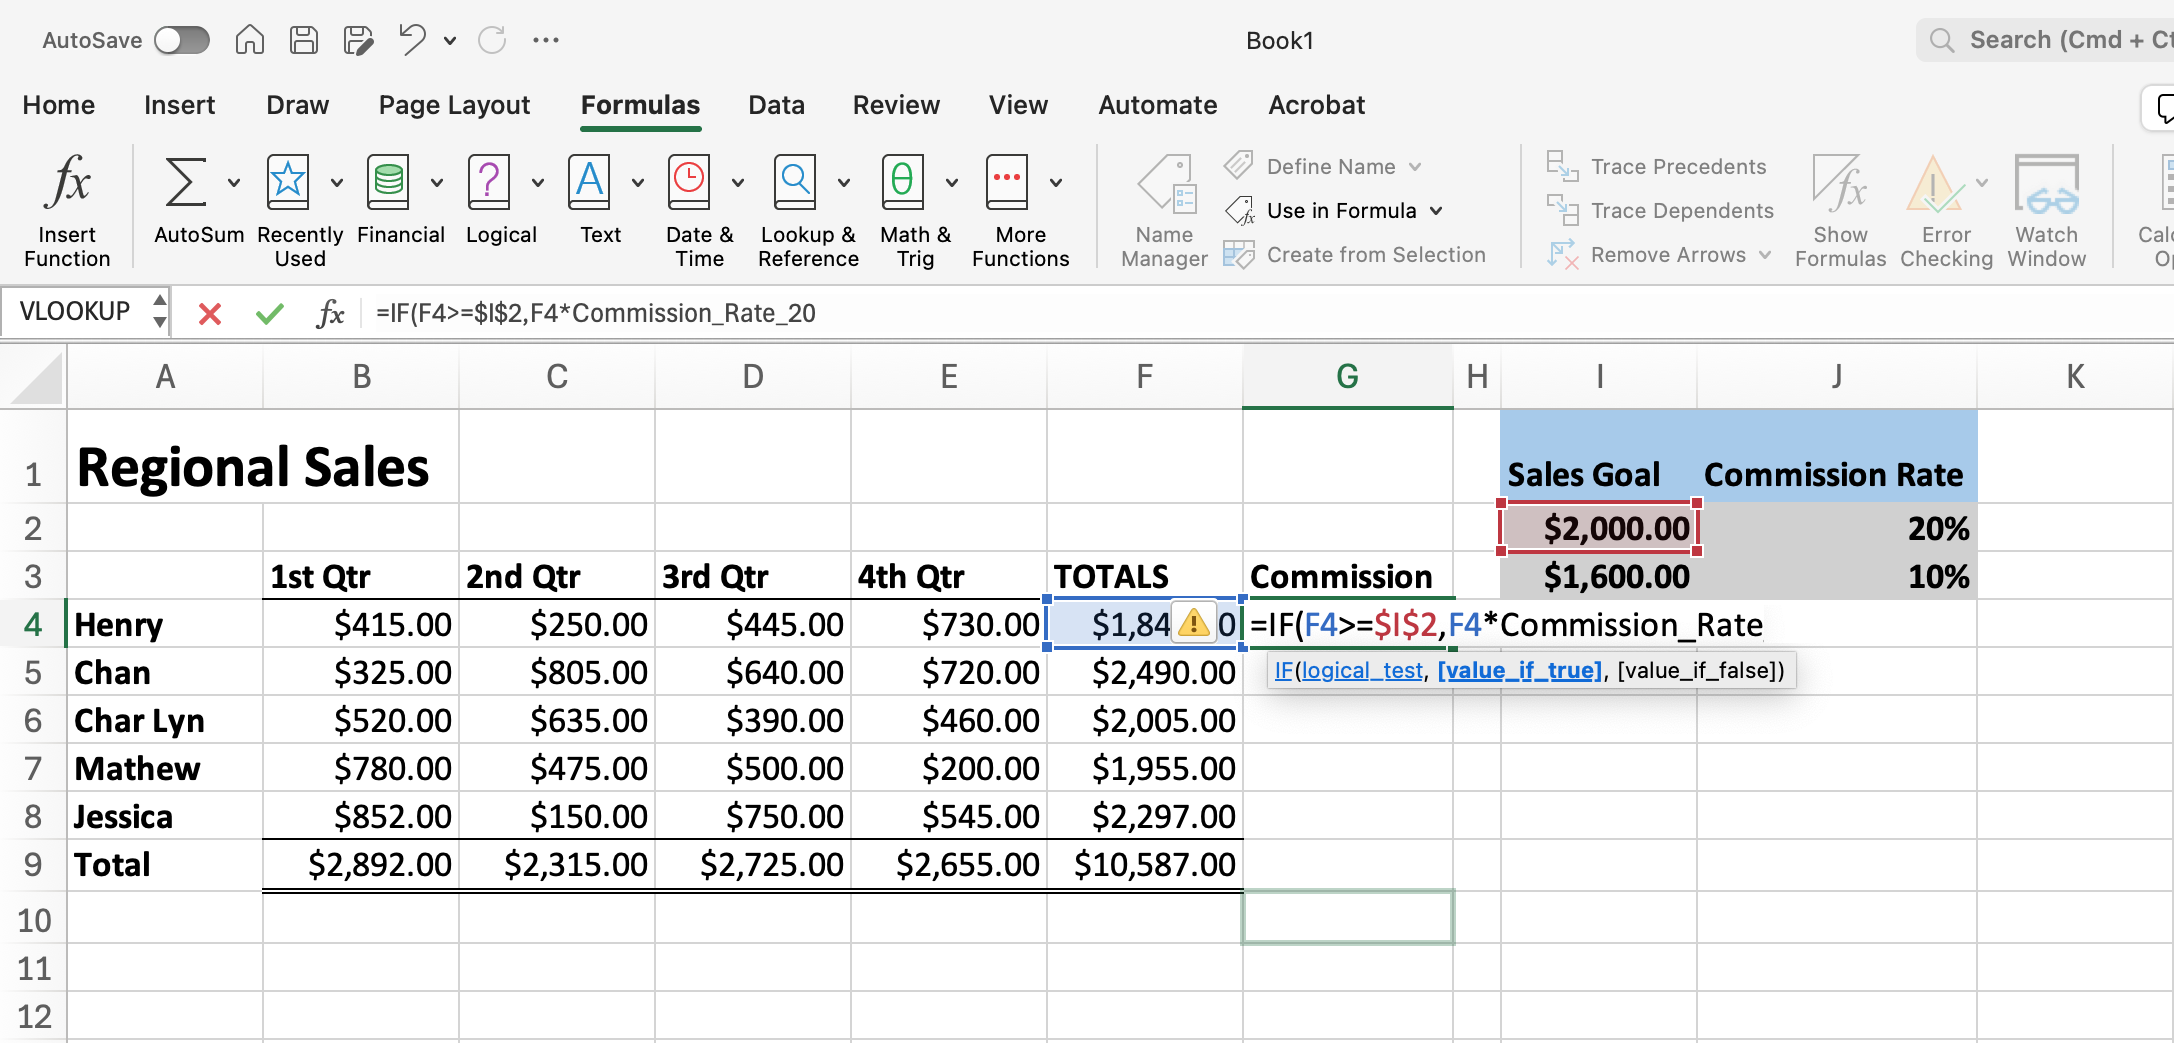The width and height of the screenshot is (2174, 1043).
Task: Switch to the Page Layout tab
Action: pyautogui.click(x=454, y=105)
